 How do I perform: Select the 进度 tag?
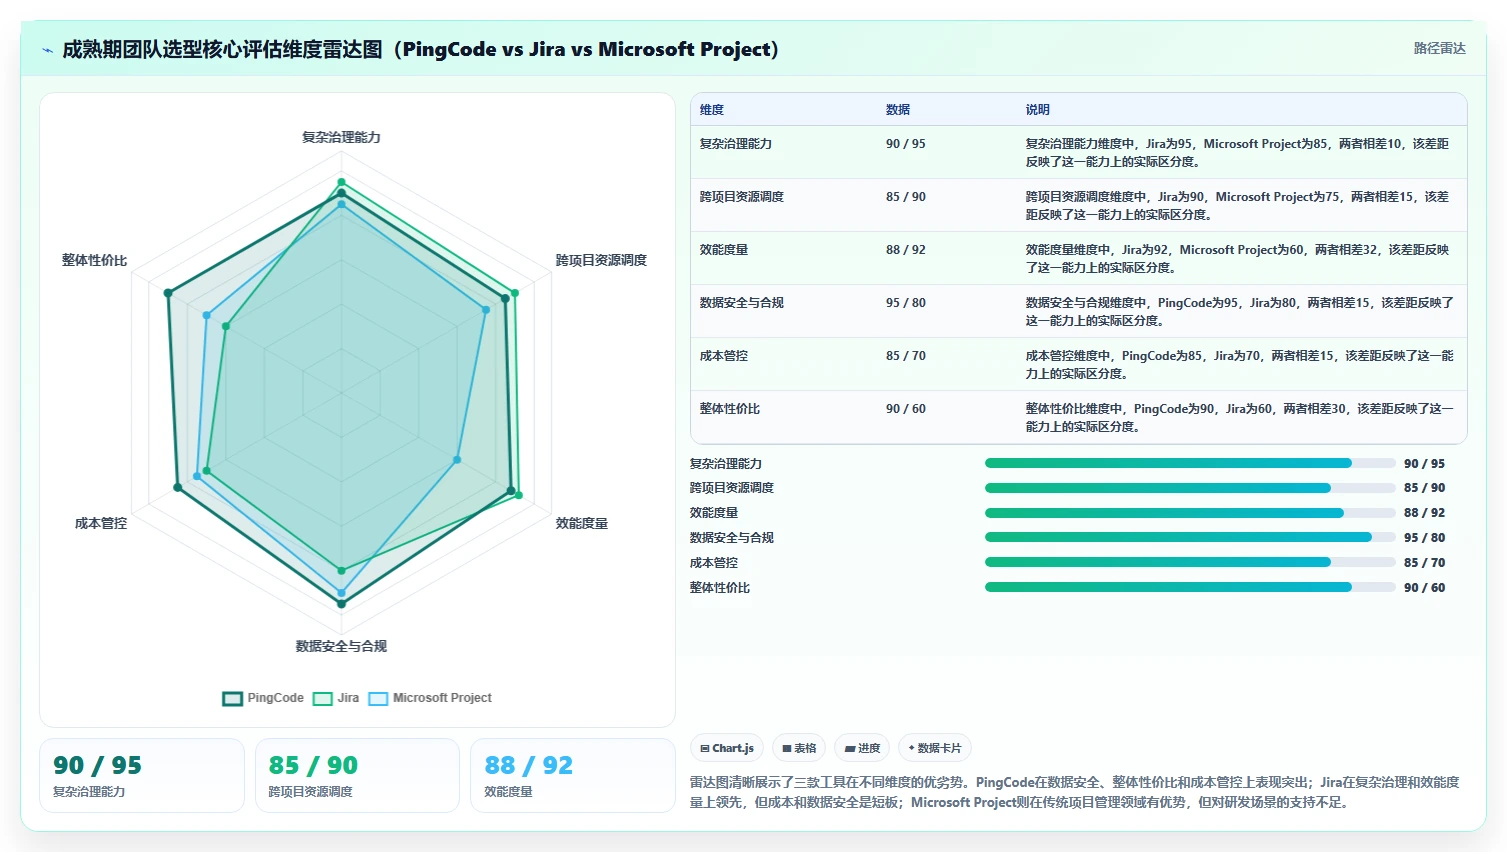click(x=862, y=748)
